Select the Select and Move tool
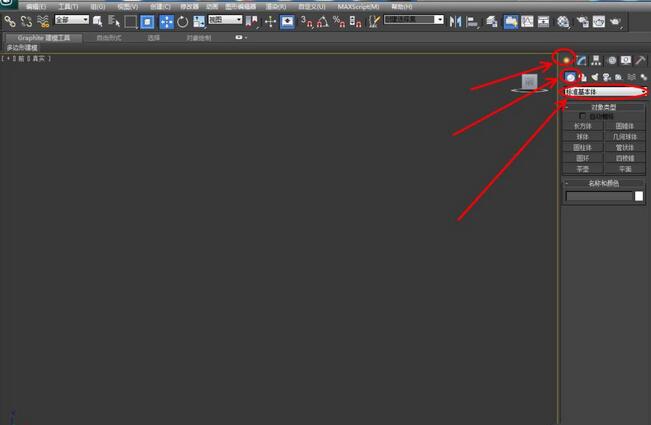Viewport: 651px width, 425px height. [166, 21]
